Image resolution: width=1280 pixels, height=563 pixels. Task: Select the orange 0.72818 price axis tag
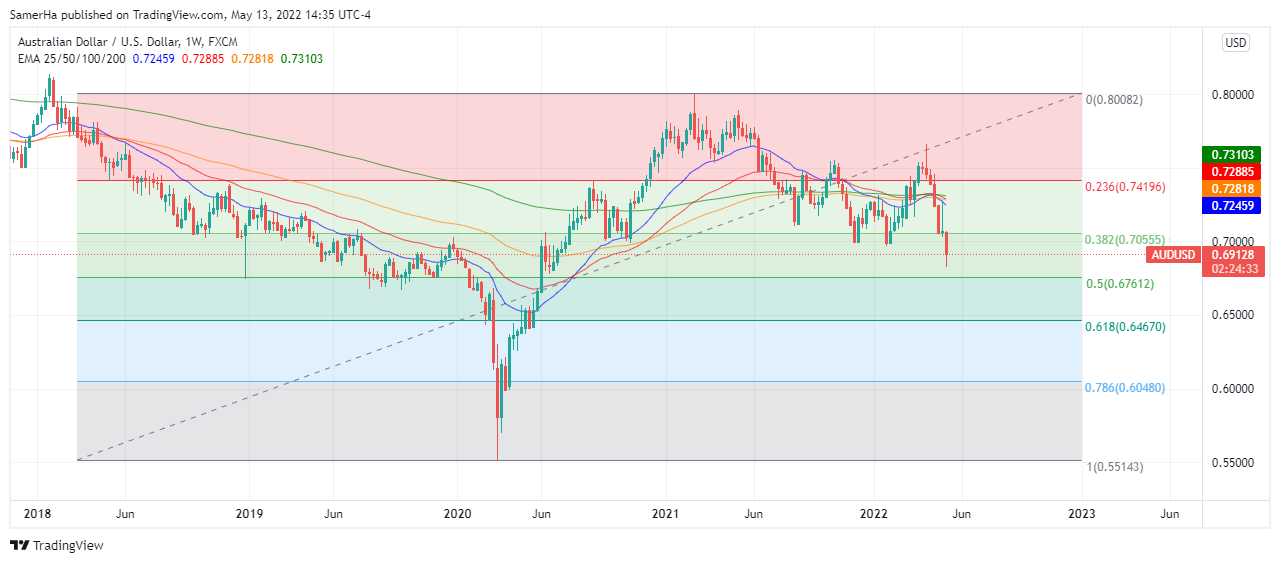click(x=1233, y=188)
